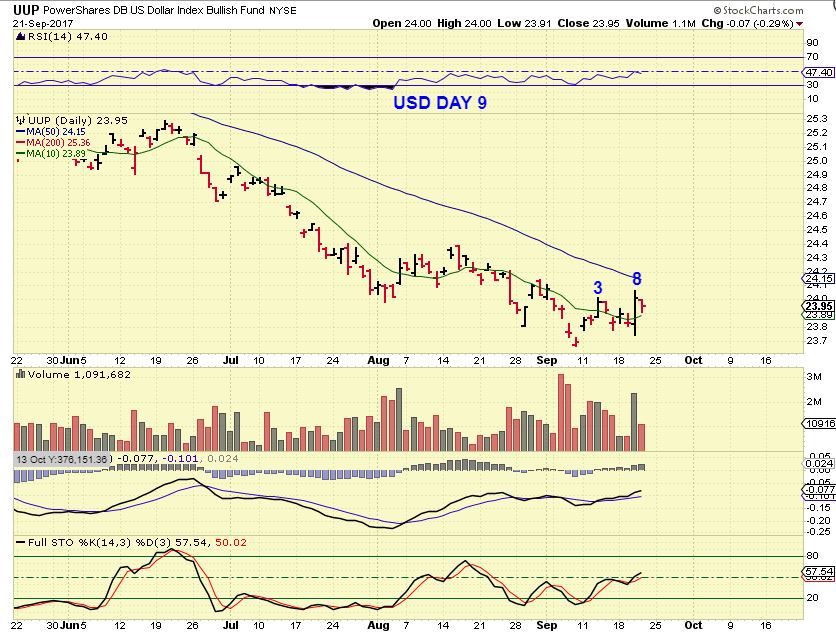Click the green MA(10) line marker in legend
836x633 pixels.
21,154
